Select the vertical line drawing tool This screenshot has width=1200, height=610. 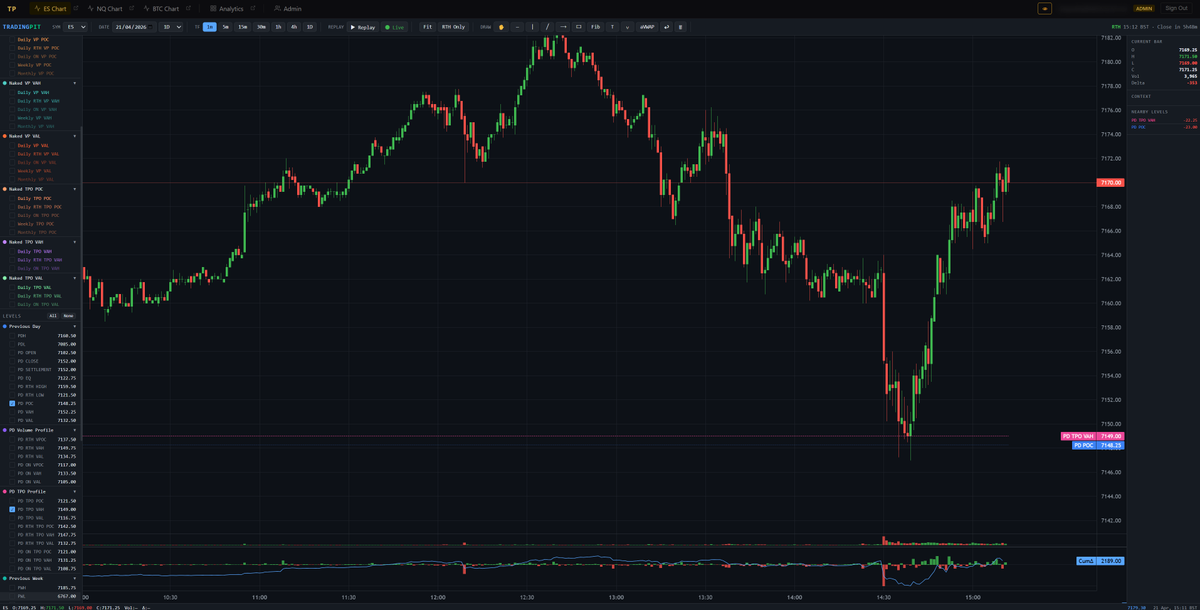[532, 27]
